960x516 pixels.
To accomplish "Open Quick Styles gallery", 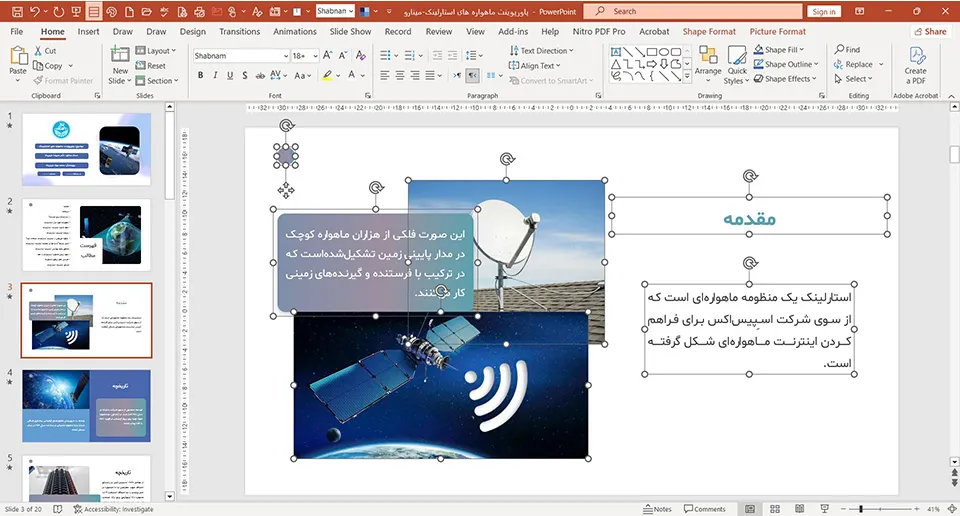I will tap(737, 64).
